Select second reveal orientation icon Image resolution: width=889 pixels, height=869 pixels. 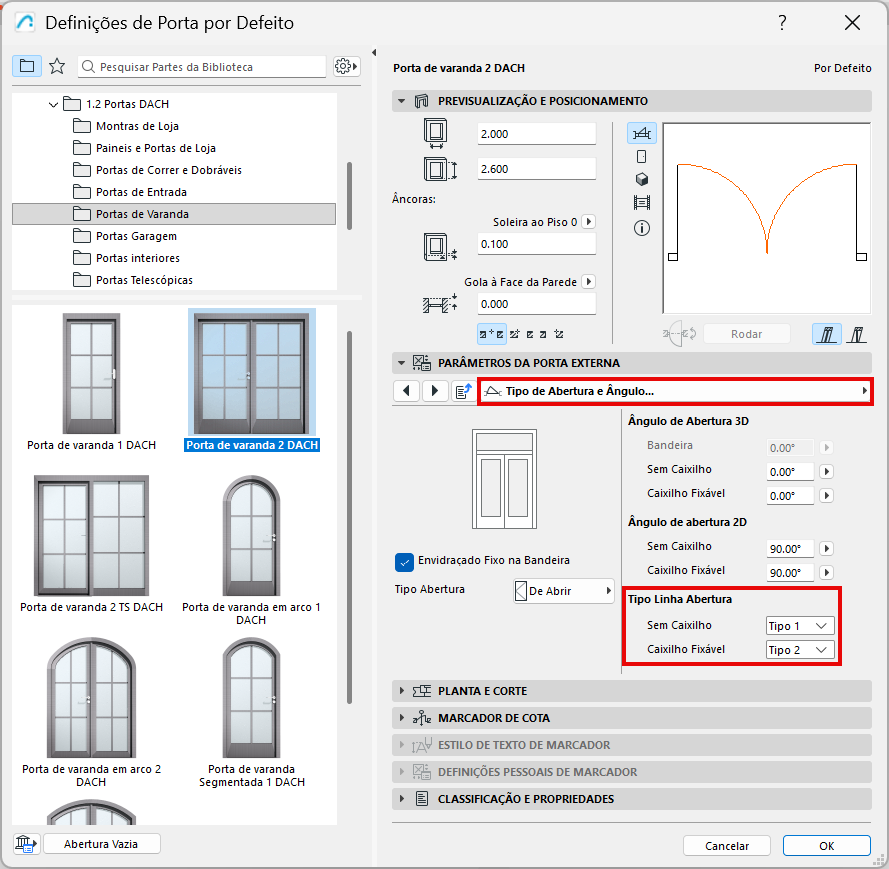click(856, 334)
